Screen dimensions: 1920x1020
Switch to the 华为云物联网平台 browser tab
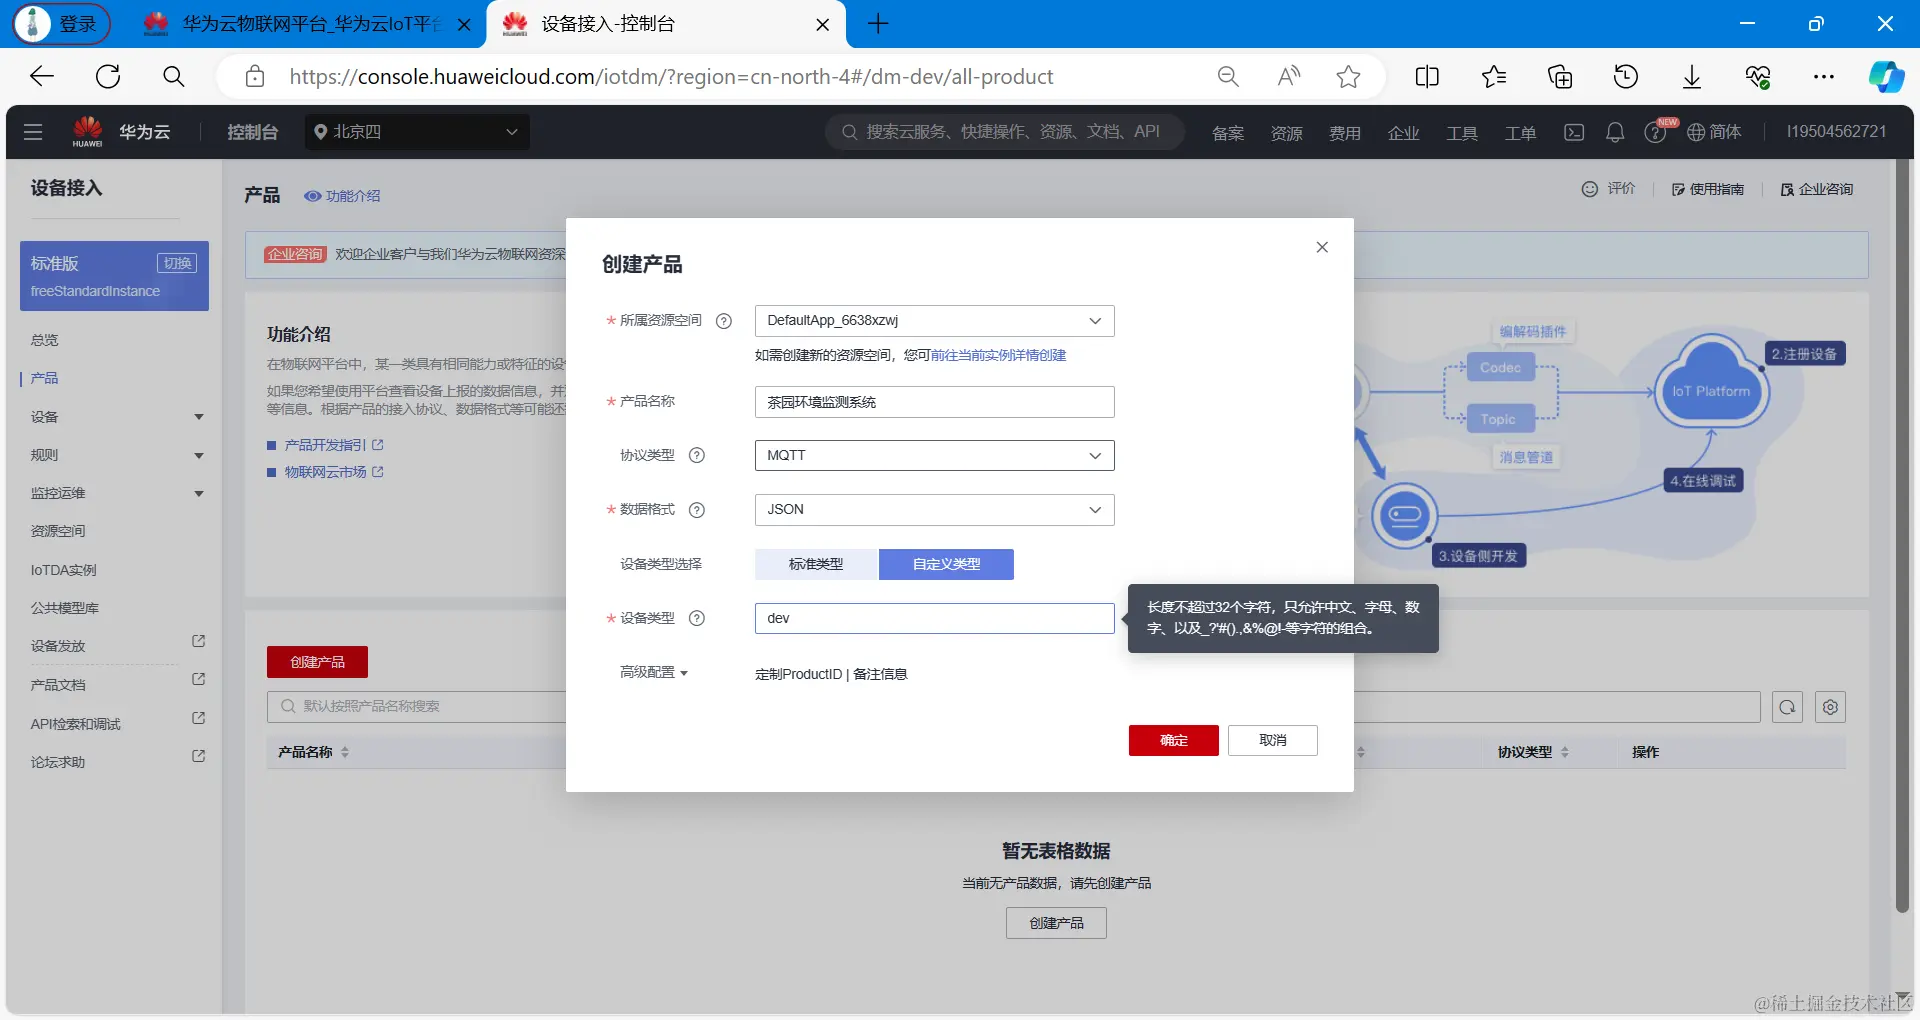pos(306,24)
